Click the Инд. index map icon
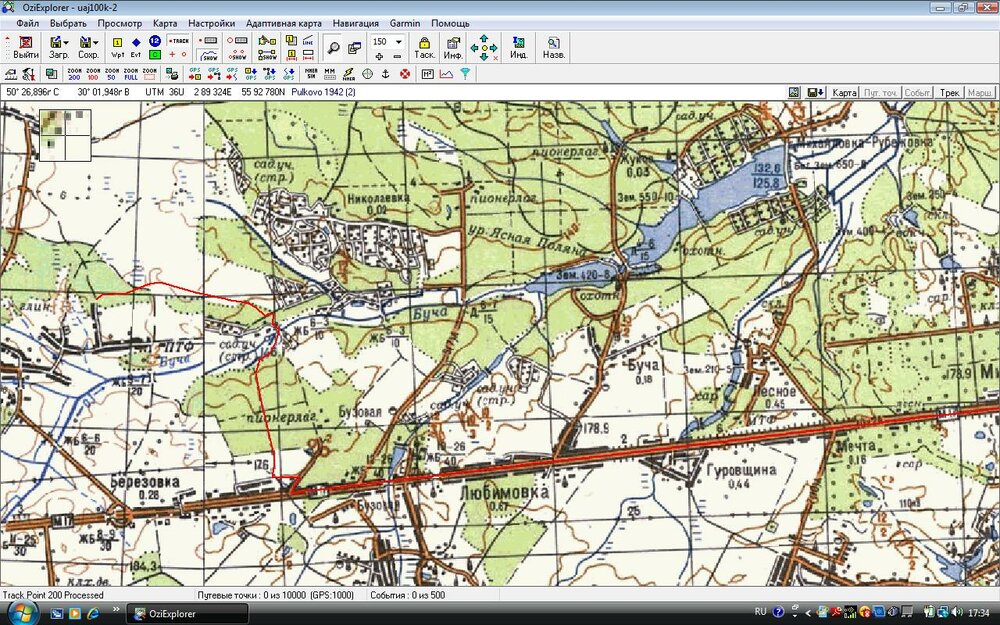This screenshot has height=625, width=1000. [x=519, y=47]
